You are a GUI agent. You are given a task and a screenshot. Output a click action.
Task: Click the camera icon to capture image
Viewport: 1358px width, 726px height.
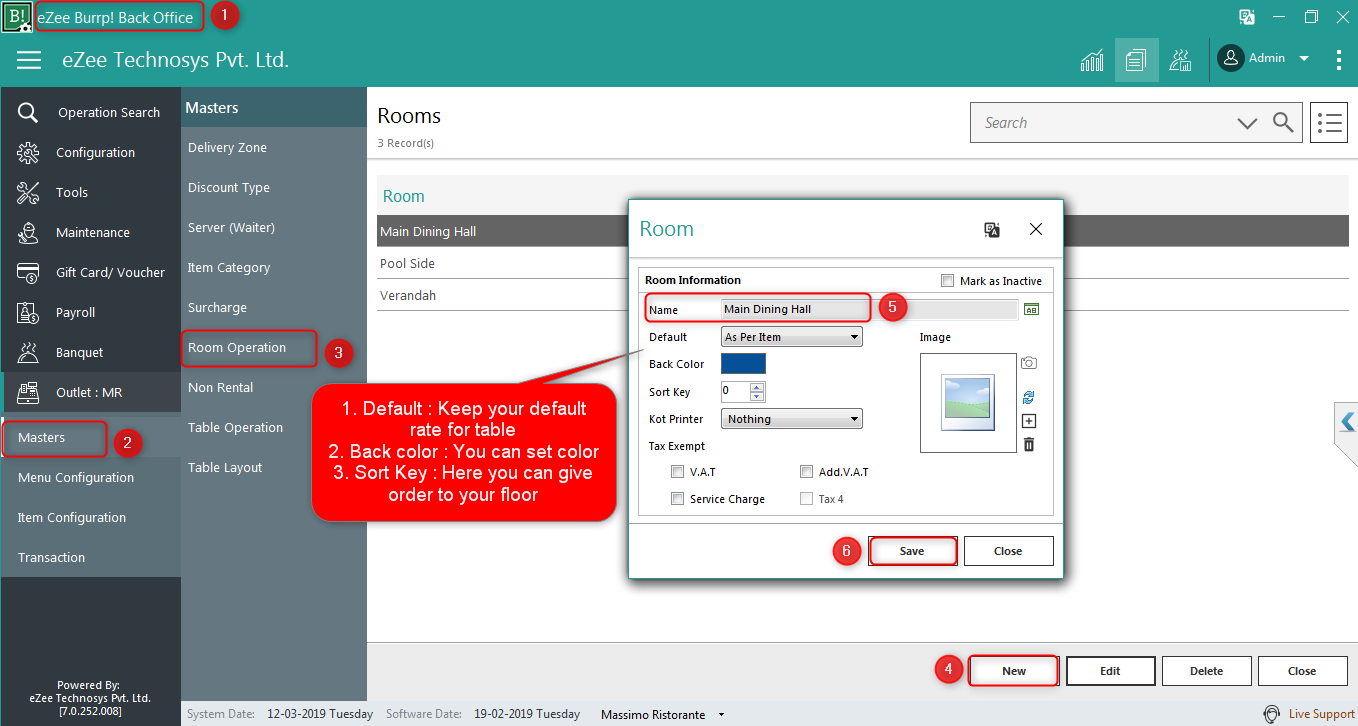1029,363
